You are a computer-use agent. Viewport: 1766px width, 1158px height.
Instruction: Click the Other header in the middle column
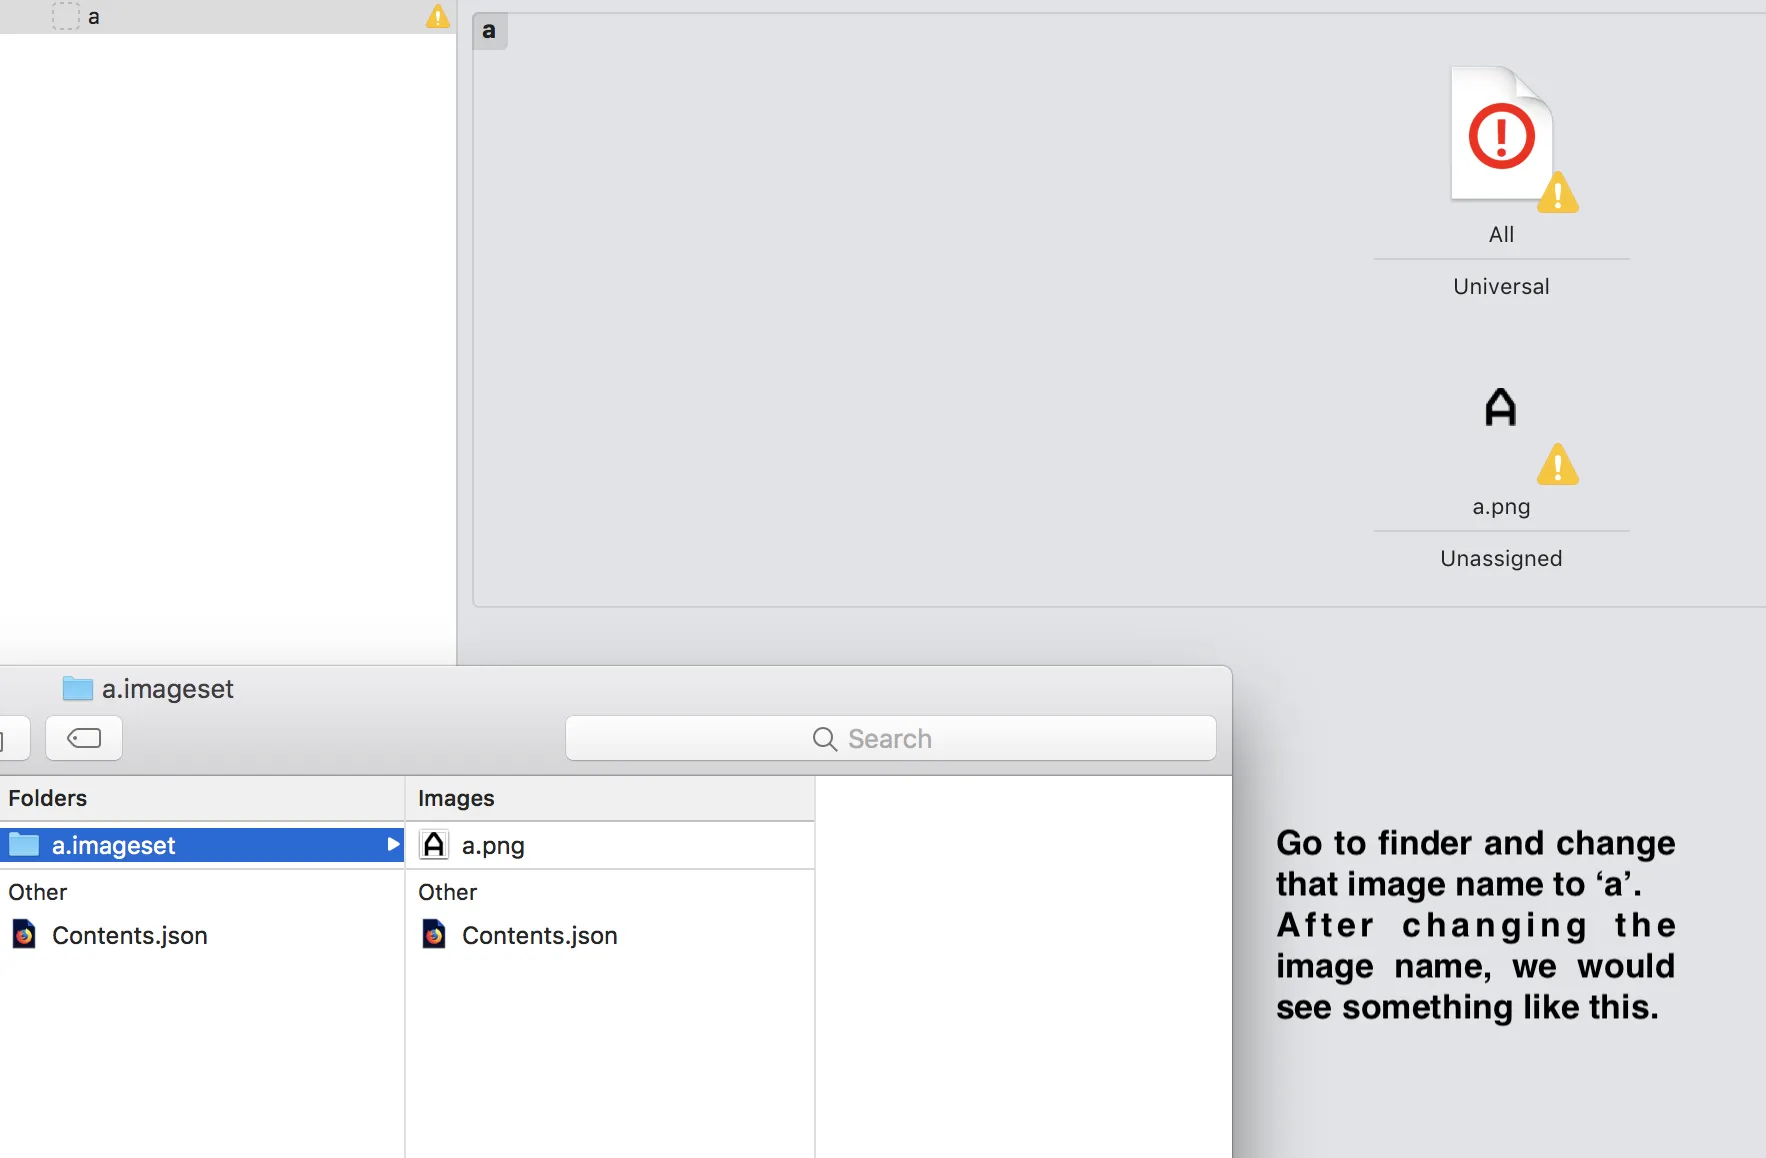pyautogui.click(x=448, y=892)
